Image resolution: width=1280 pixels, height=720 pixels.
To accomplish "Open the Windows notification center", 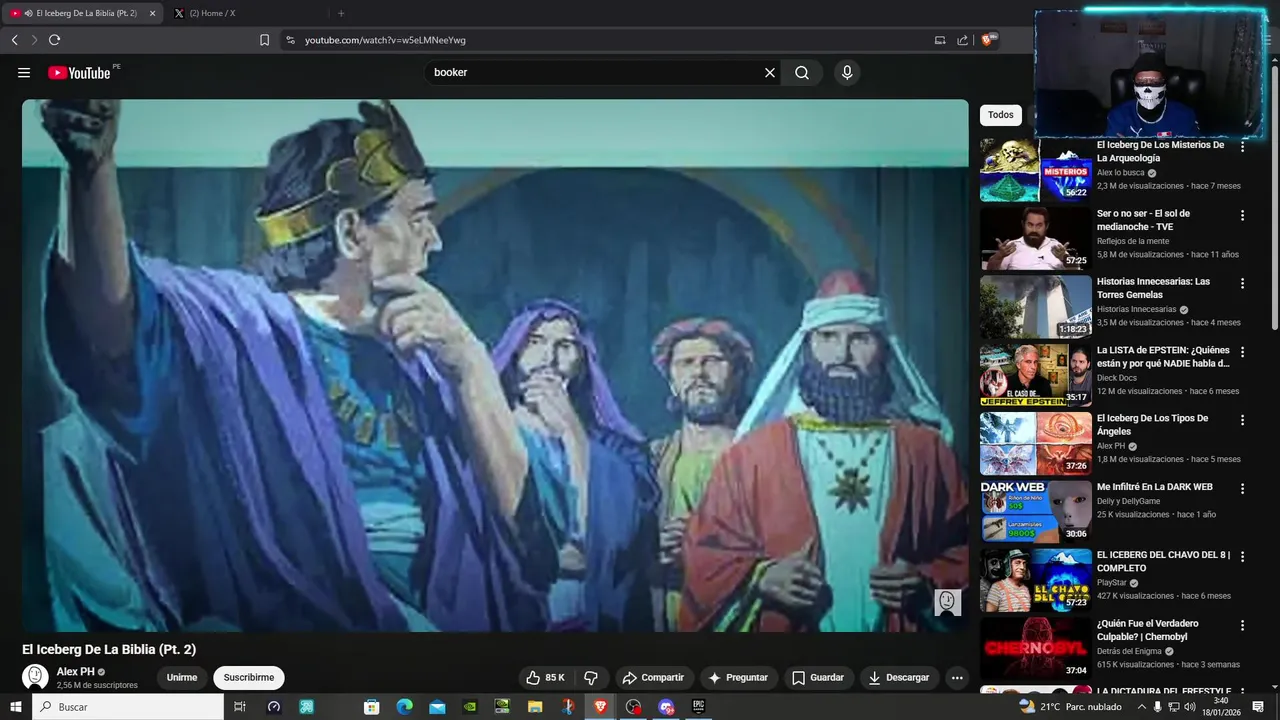I will coord(1258,707).
